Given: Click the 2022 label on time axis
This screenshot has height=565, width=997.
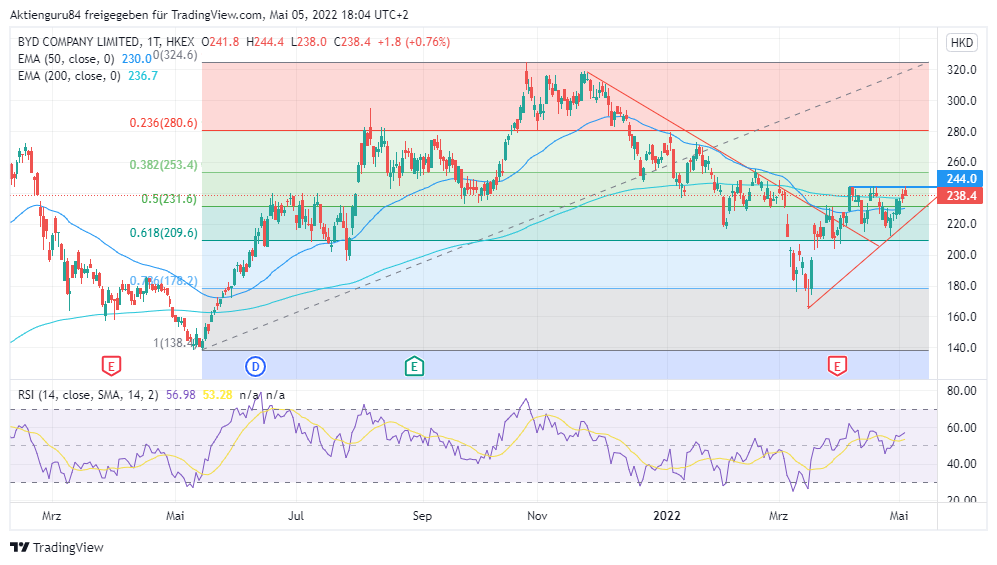Looking at the screenshot, I should click(x=667, y=516).
